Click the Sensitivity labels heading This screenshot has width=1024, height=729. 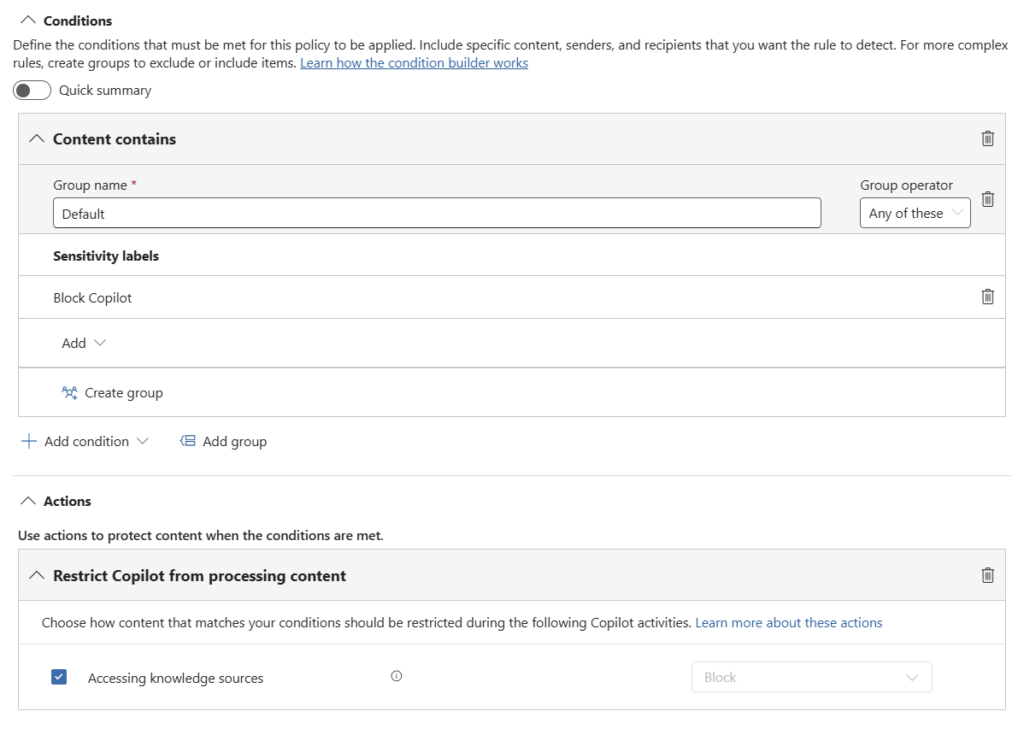(106, 256)
